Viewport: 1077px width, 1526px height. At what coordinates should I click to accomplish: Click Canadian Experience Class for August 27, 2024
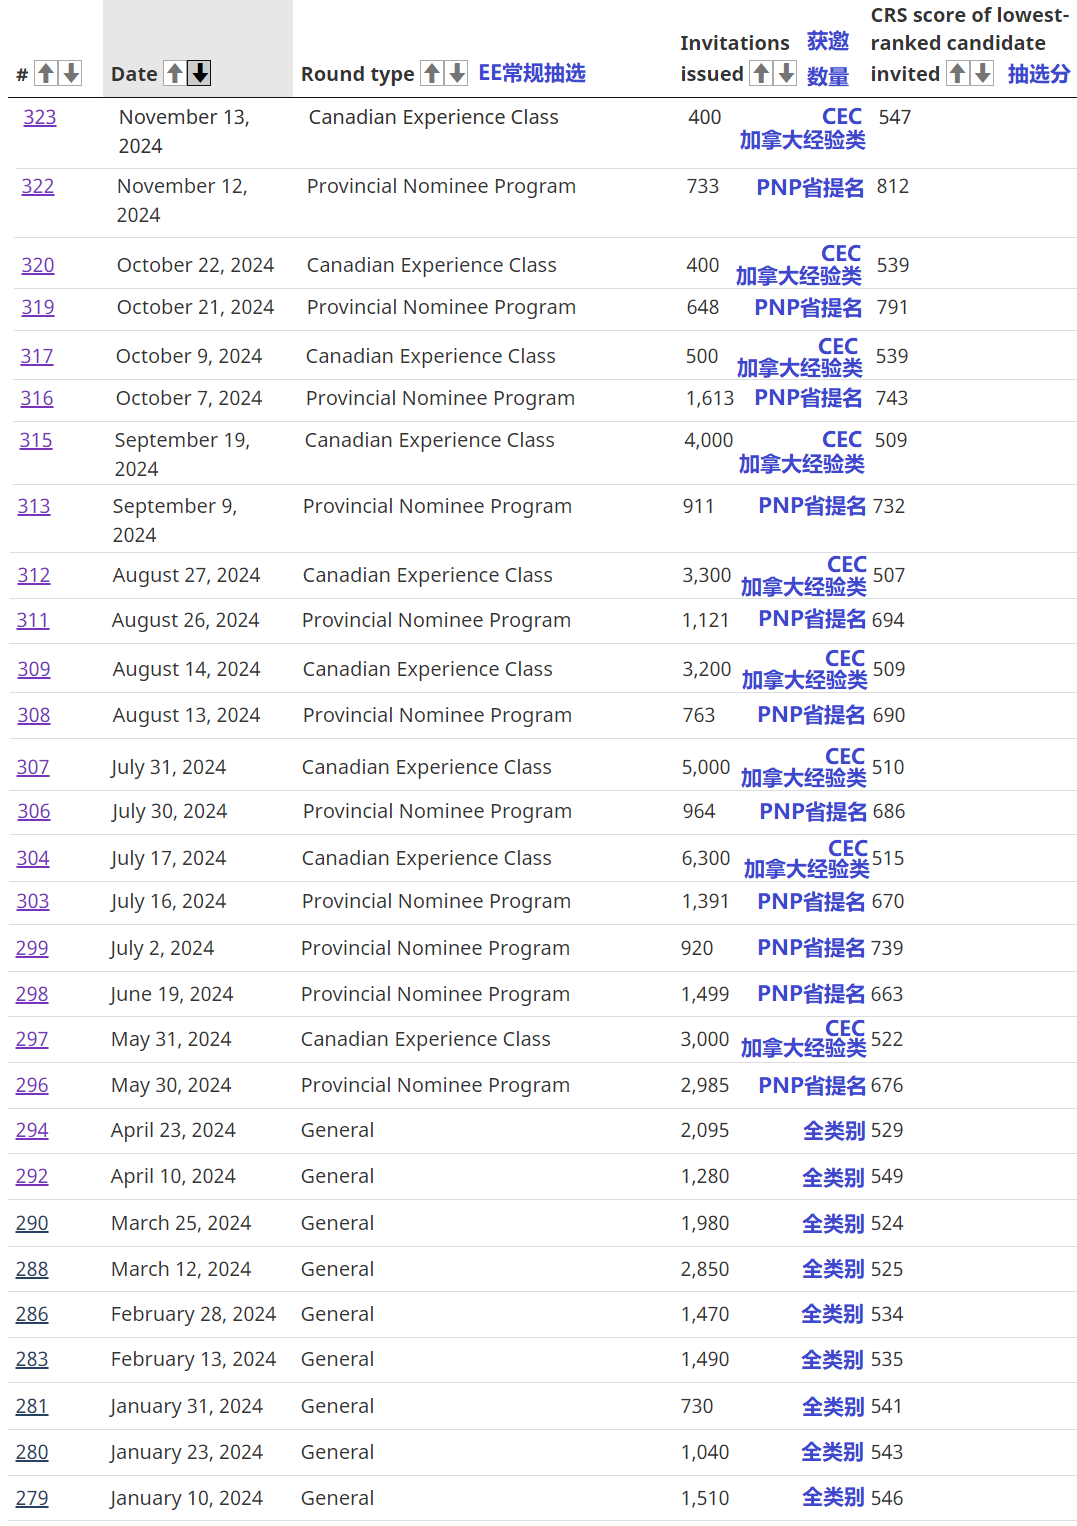pos(428,575)
